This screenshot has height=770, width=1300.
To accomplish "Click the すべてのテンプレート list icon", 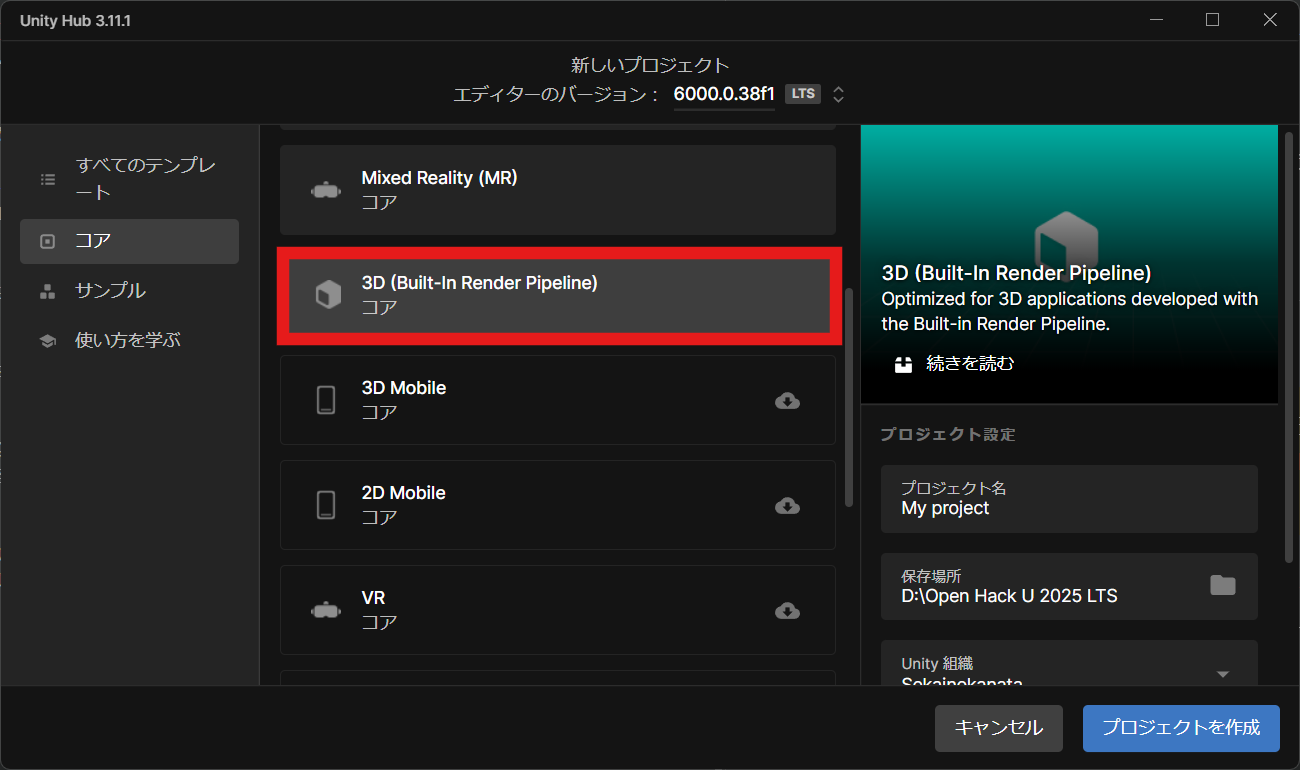I will click(48, 180).
